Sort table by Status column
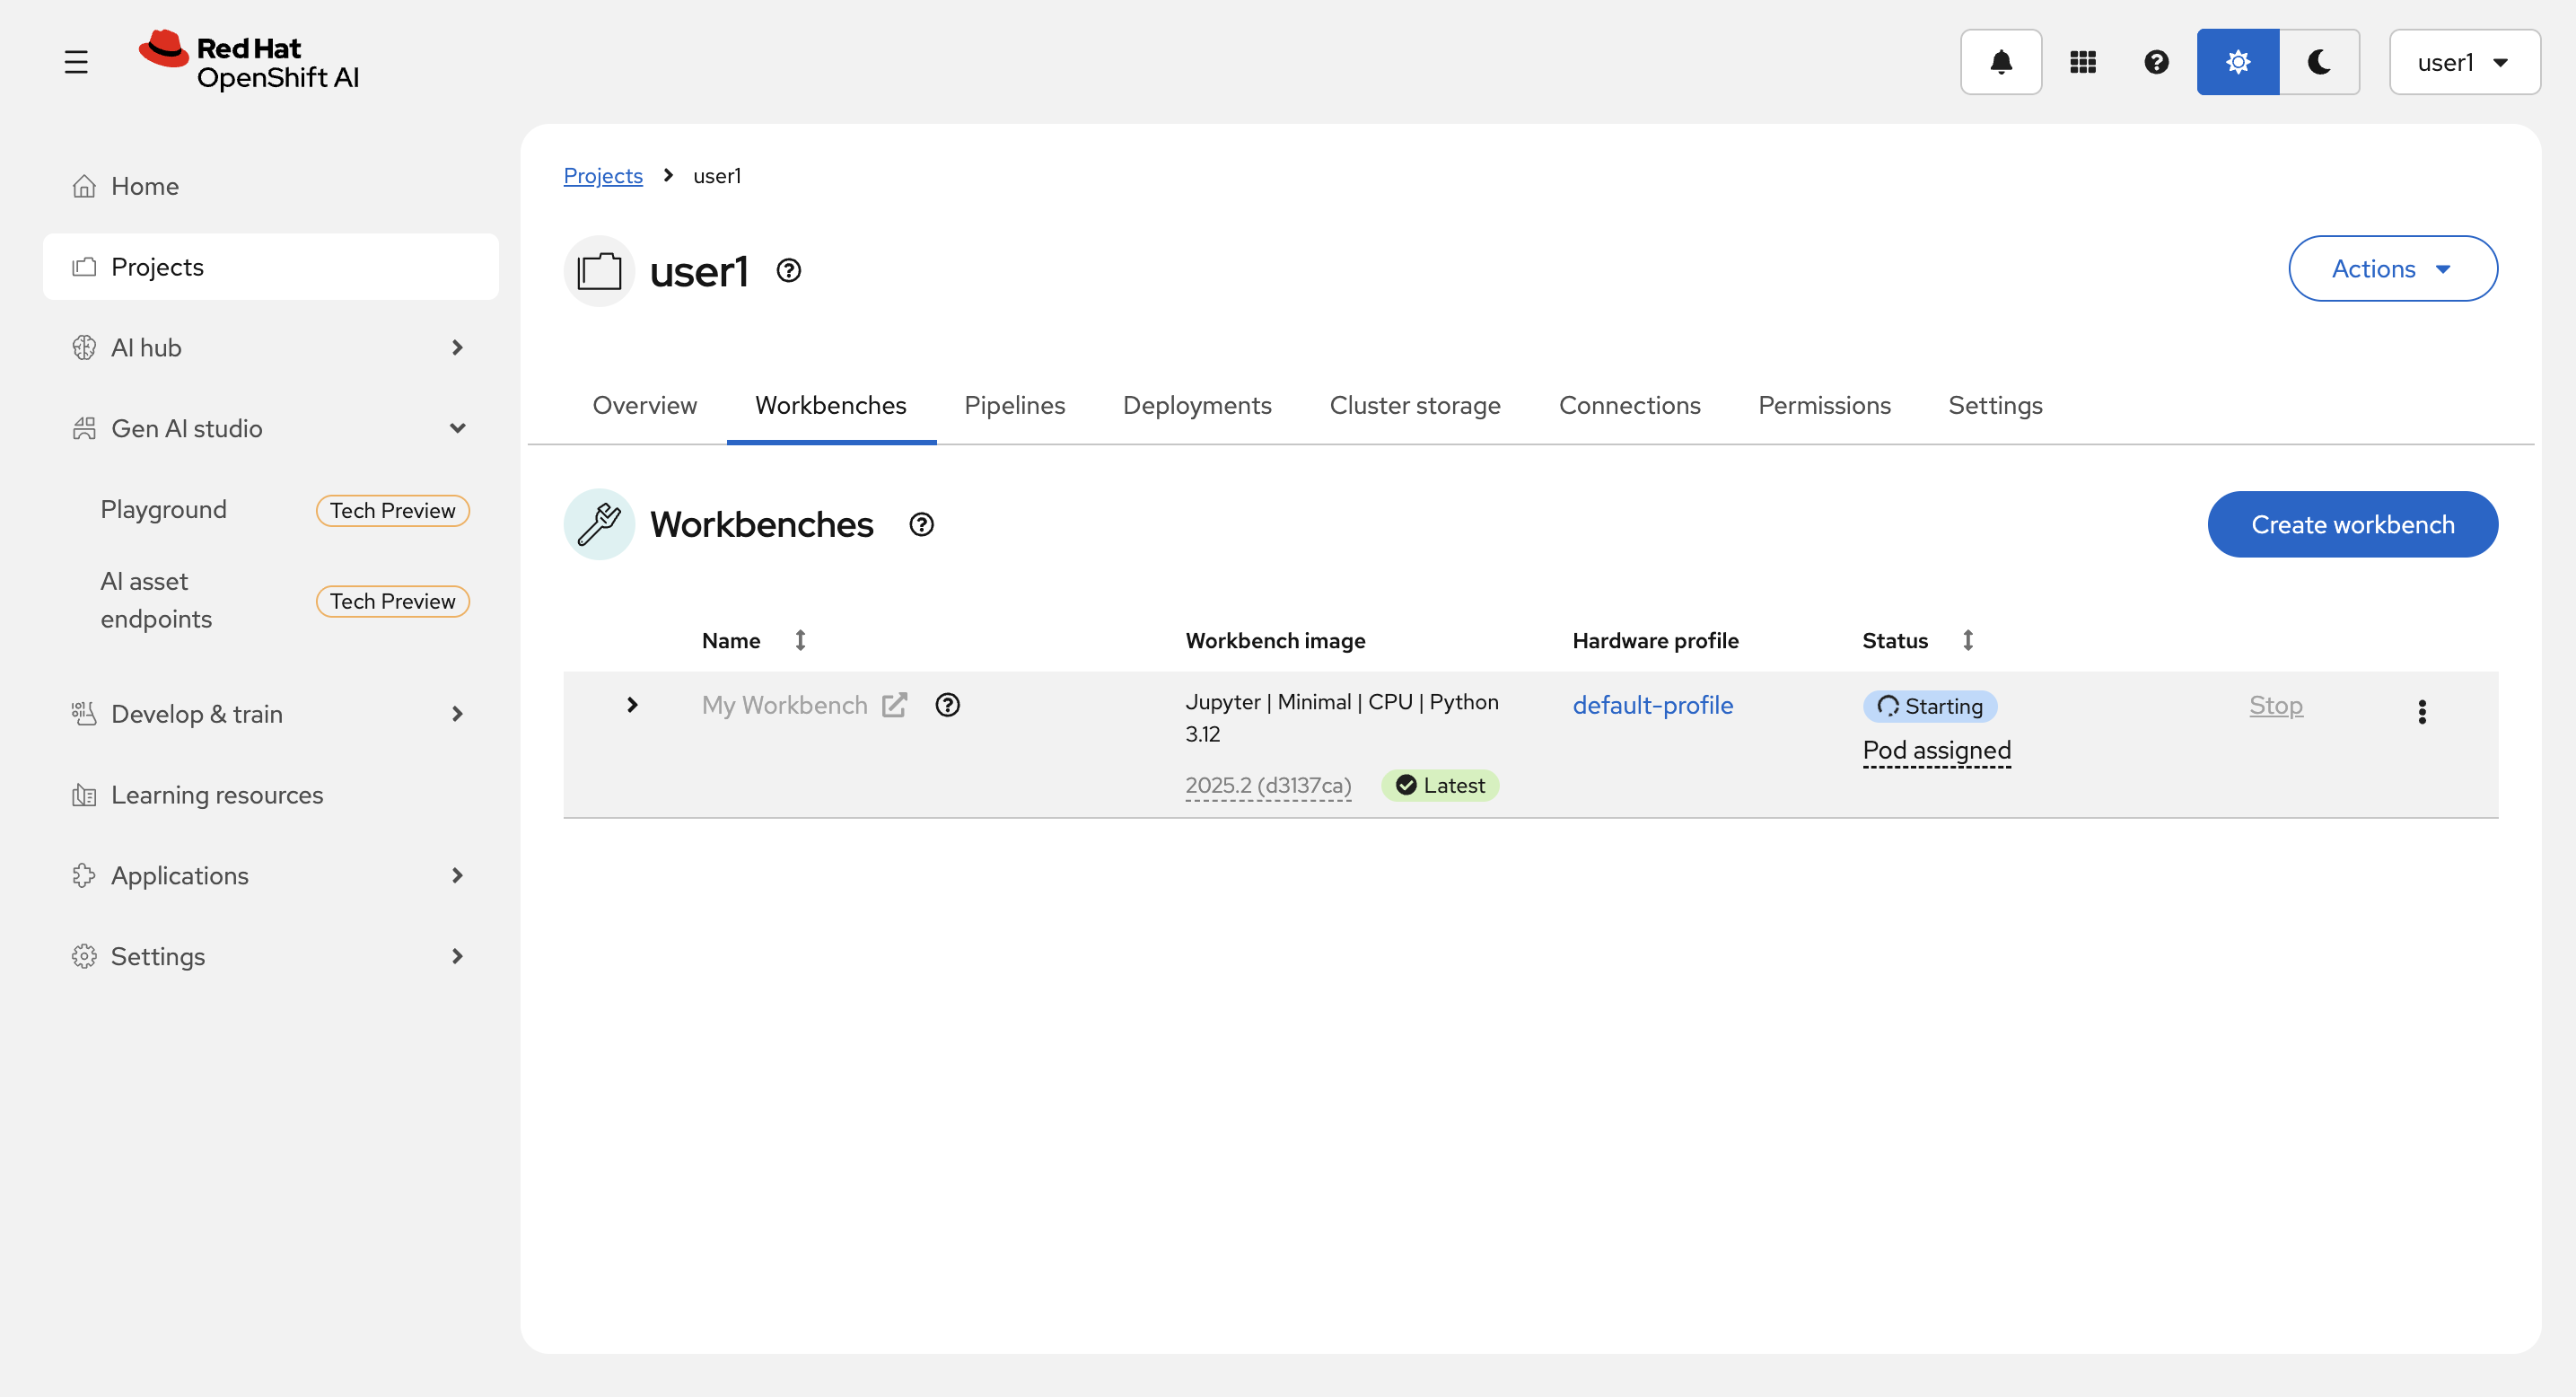The width and height of the screenshot is (2576, 1397). point(1967,640)
